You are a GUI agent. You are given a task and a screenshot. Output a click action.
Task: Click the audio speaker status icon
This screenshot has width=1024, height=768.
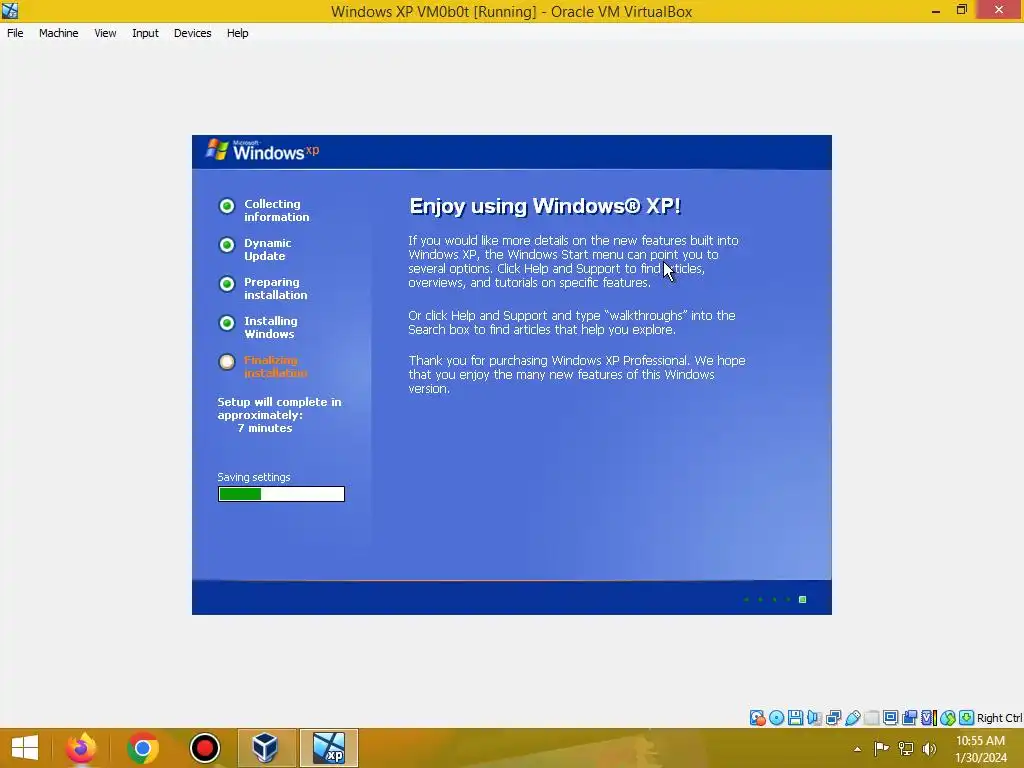point(814,718)
